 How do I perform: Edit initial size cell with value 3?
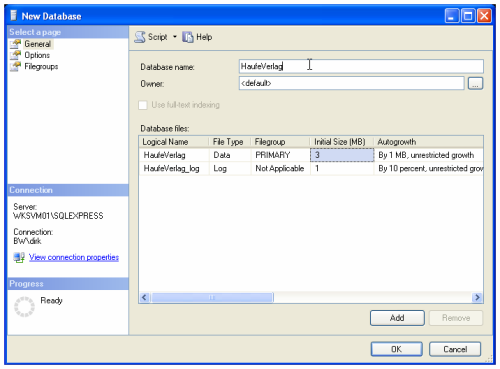point(342,155)
